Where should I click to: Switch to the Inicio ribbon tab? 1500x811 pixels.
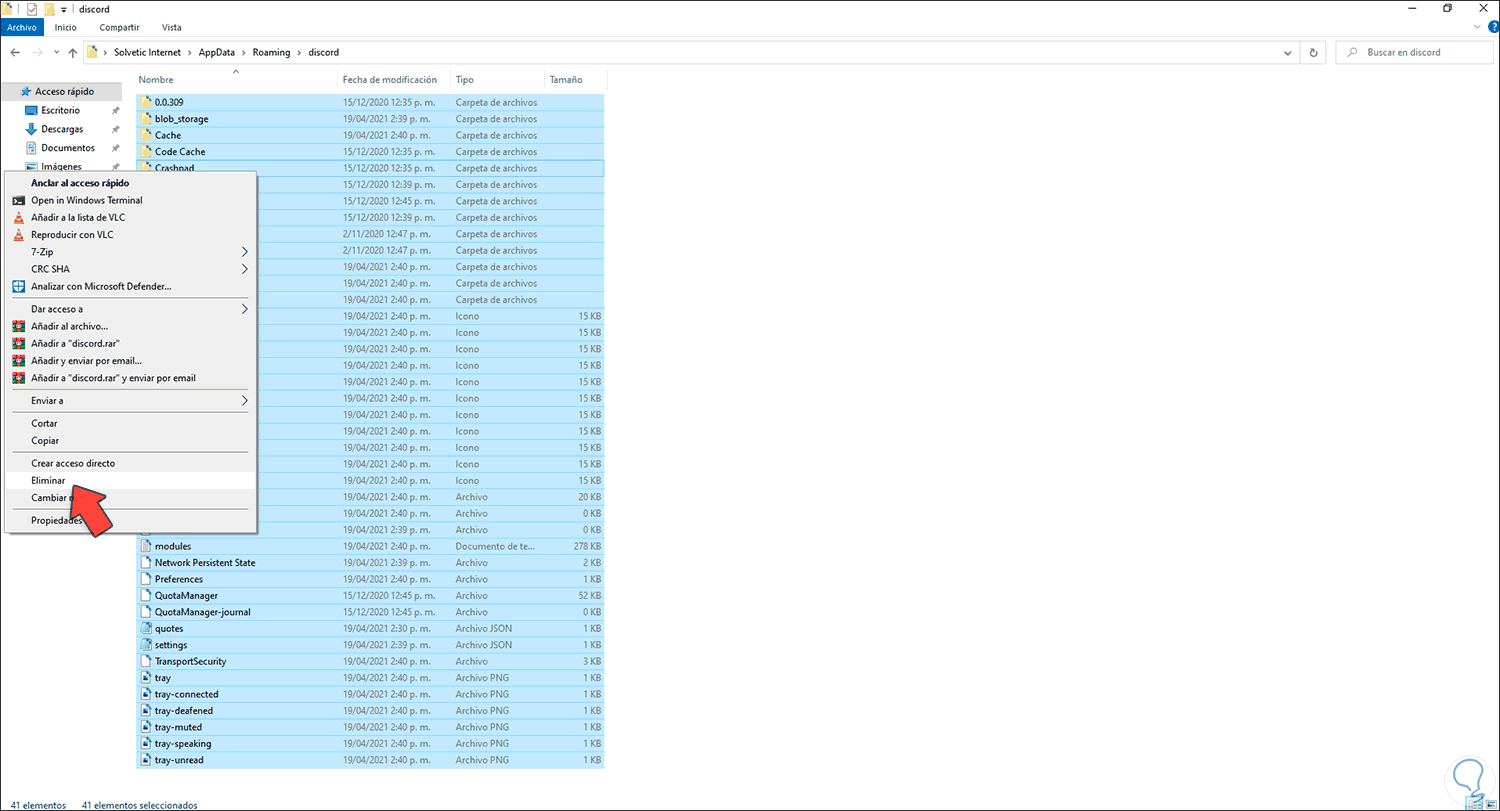tap(65, 27)
